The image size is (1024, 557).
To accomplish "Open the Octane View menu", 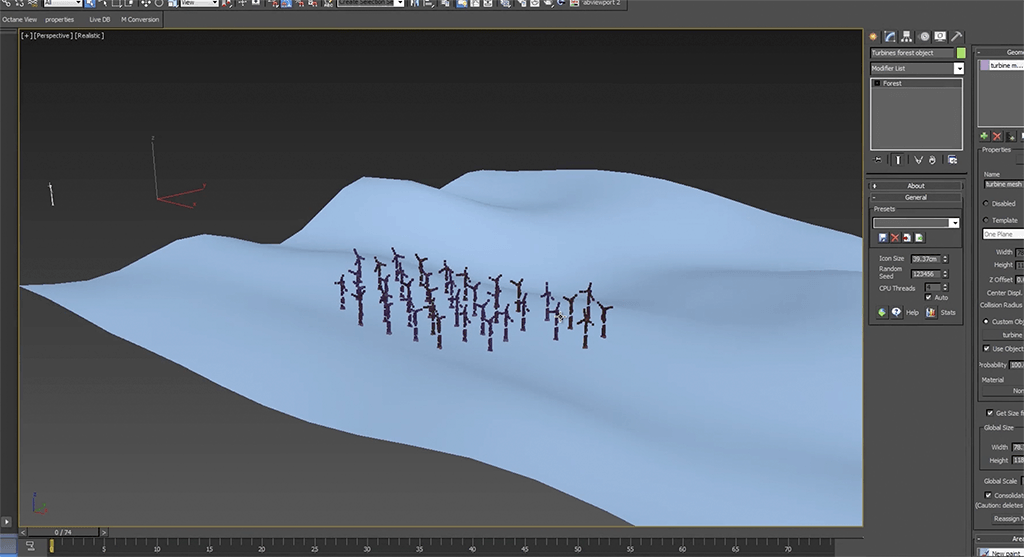I will 20,19.
